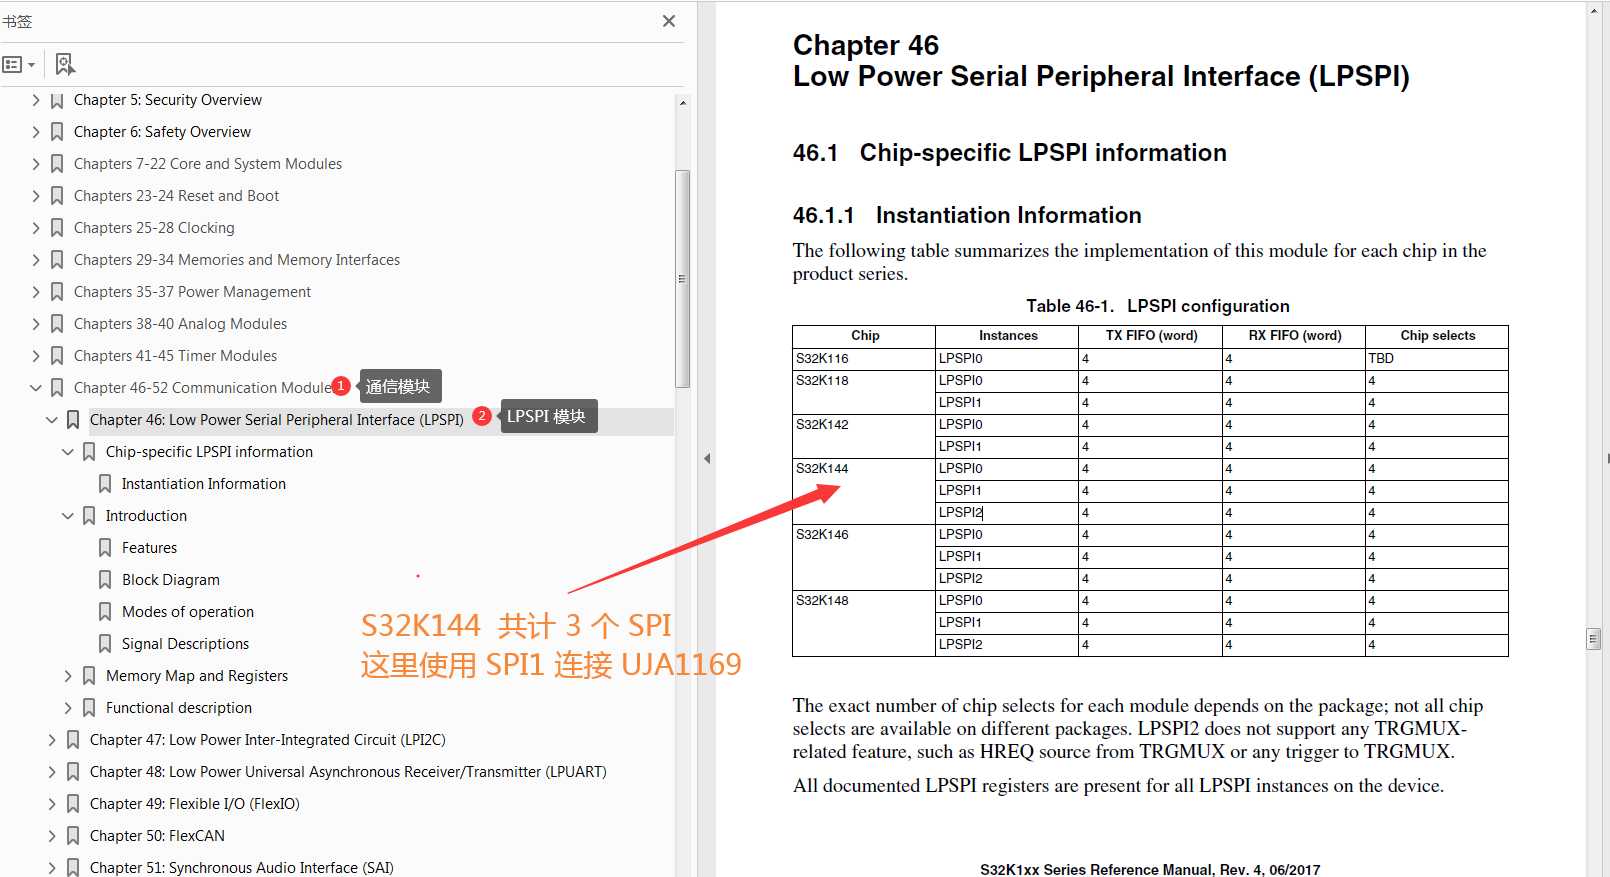Open Chapter 48: LPUART bookmark
The image size is (1610, 877).
(348, 772)
